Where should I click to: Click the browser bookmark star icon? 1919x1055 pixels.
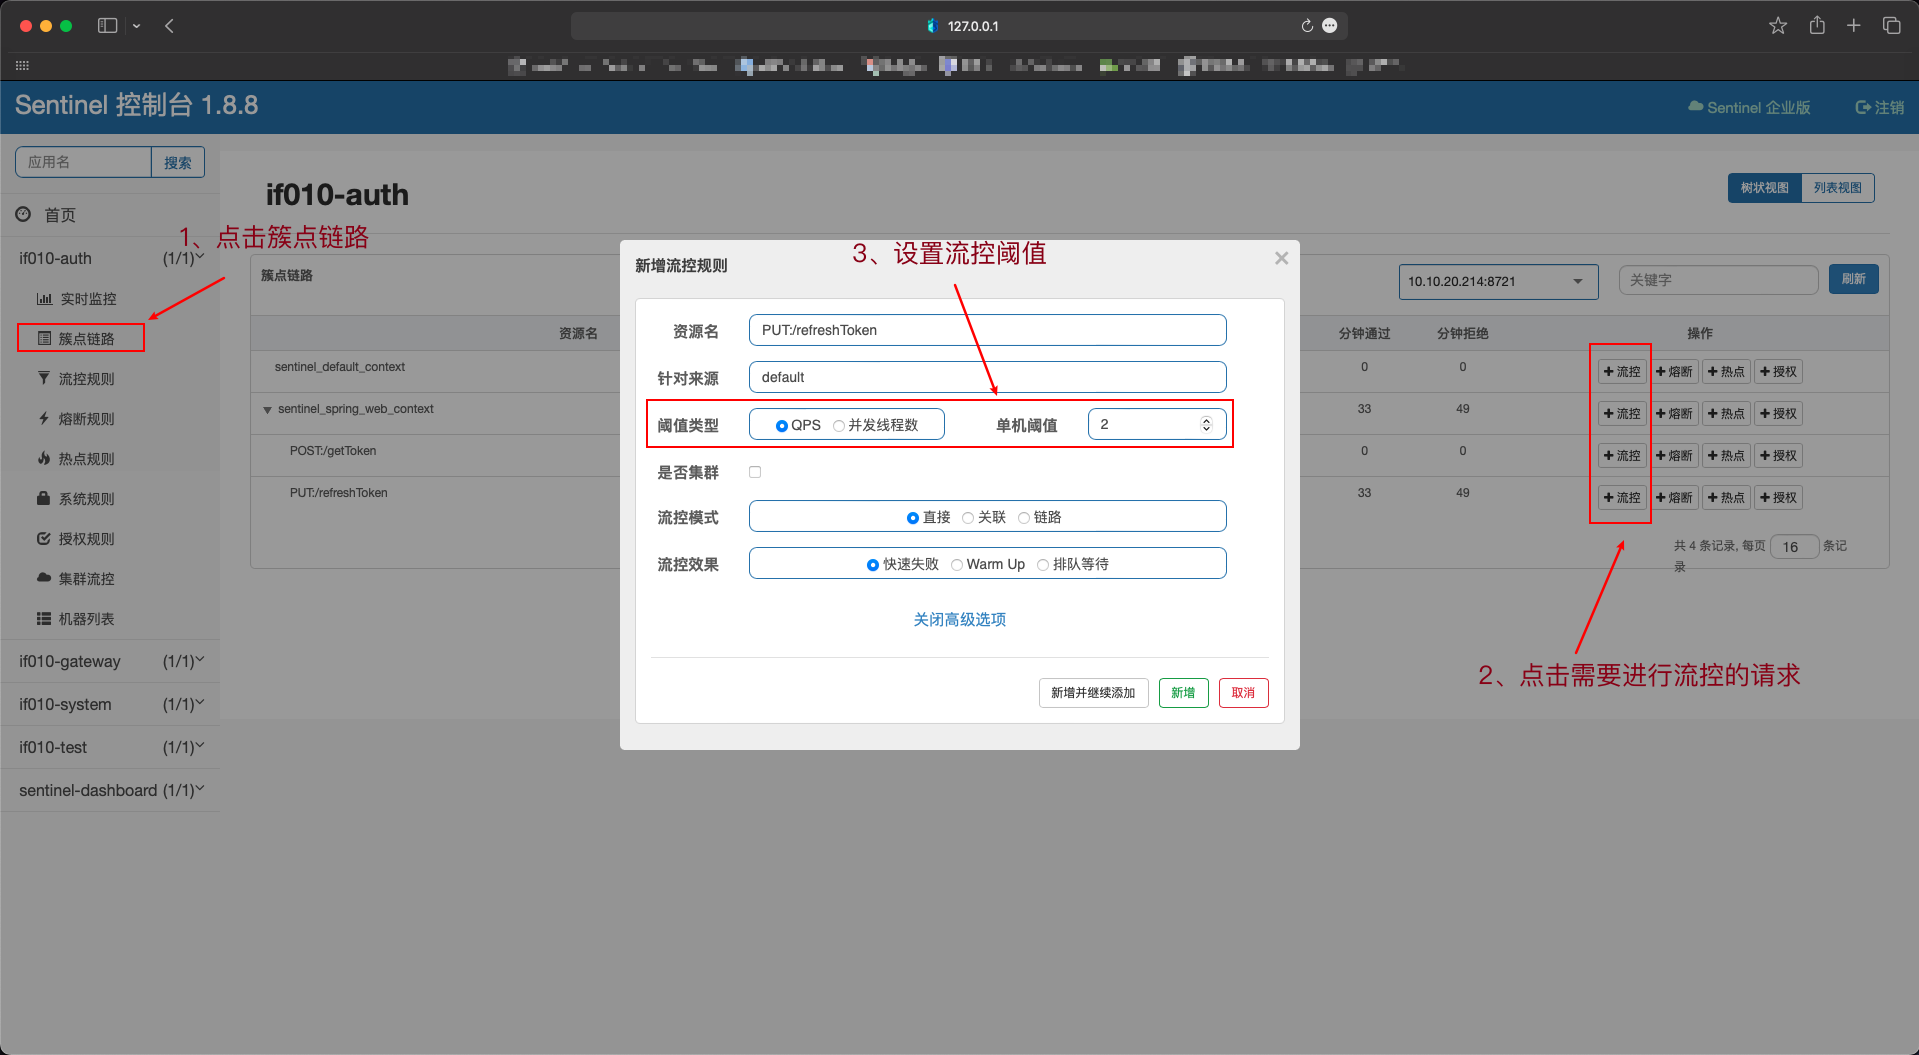1777,26
